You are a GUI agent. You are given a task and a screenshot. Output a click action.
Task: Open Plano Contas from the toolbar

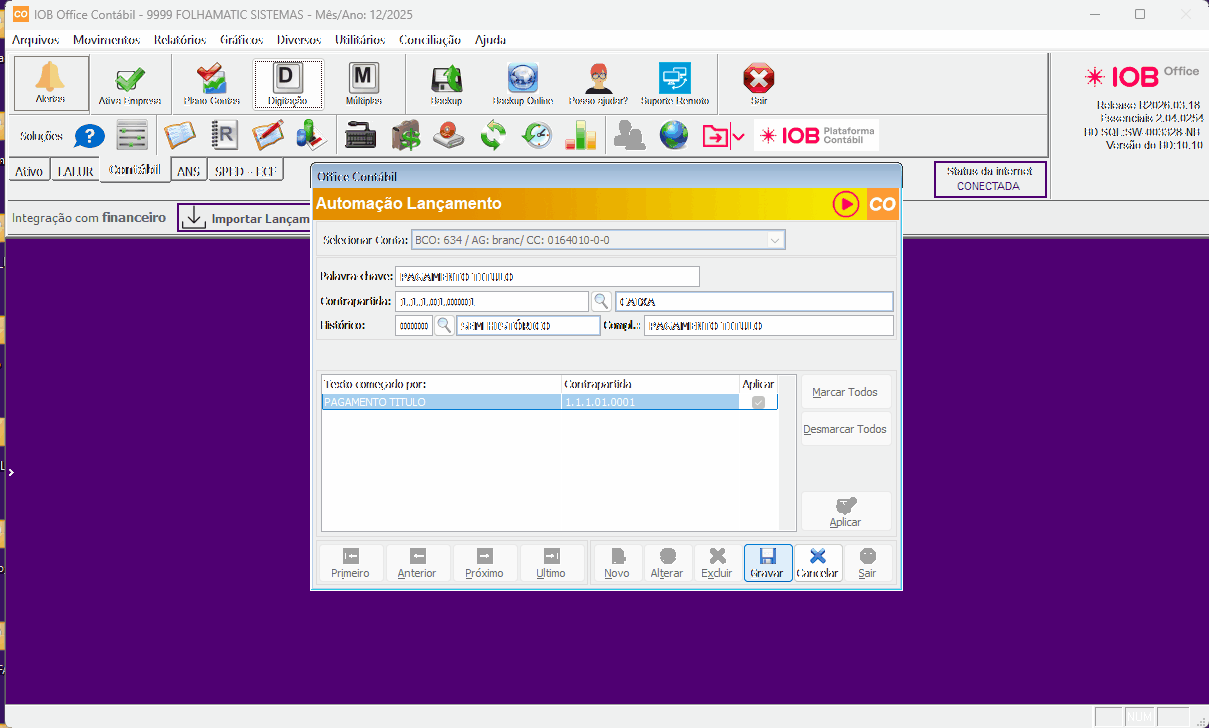[211, 82]
